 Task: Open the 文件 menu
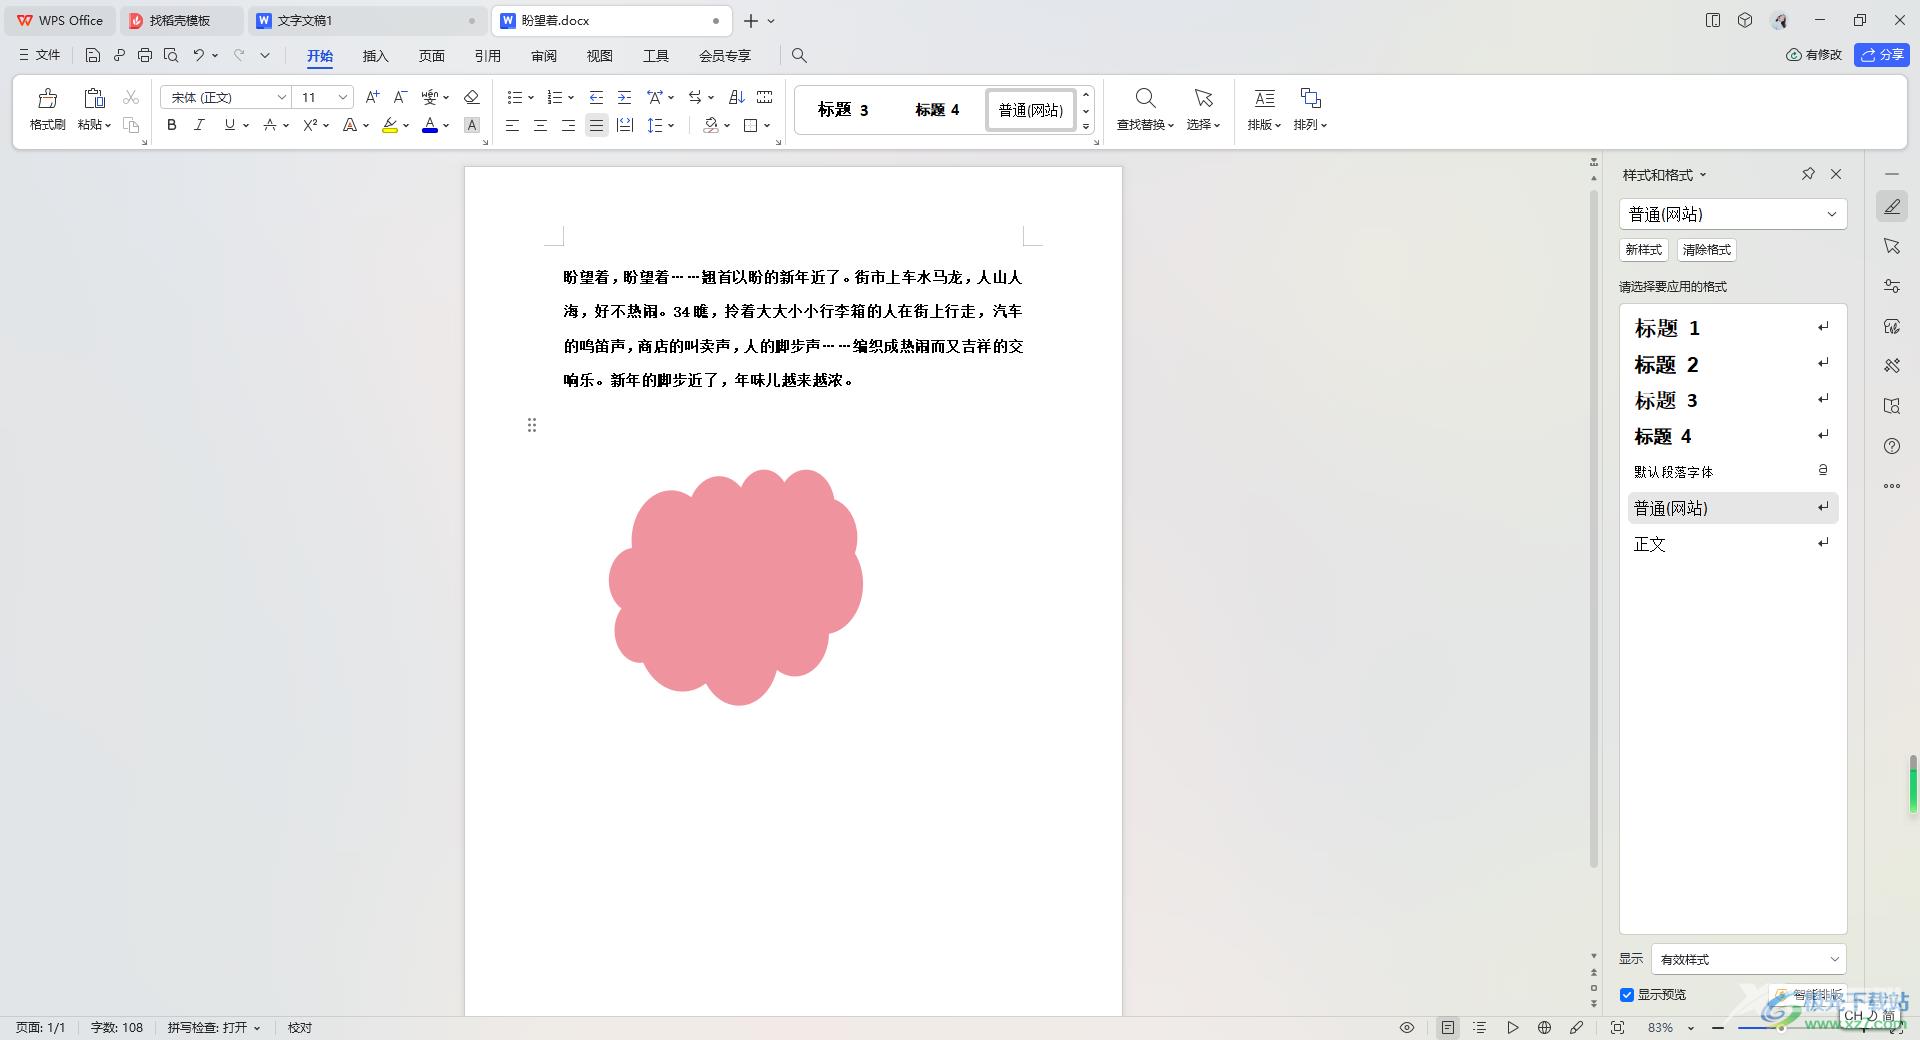tap(40, 55)
